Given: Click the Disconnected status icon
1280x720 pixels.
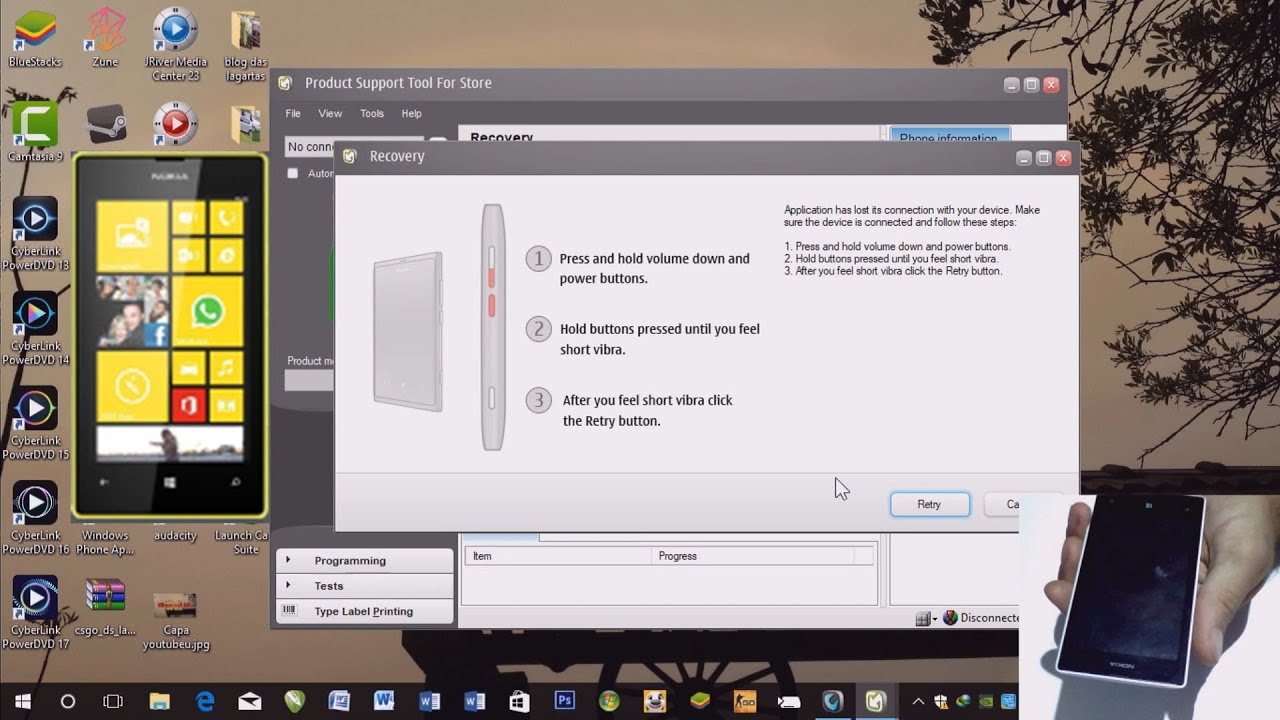Looking at the screenshot, I should coord(950,618).
